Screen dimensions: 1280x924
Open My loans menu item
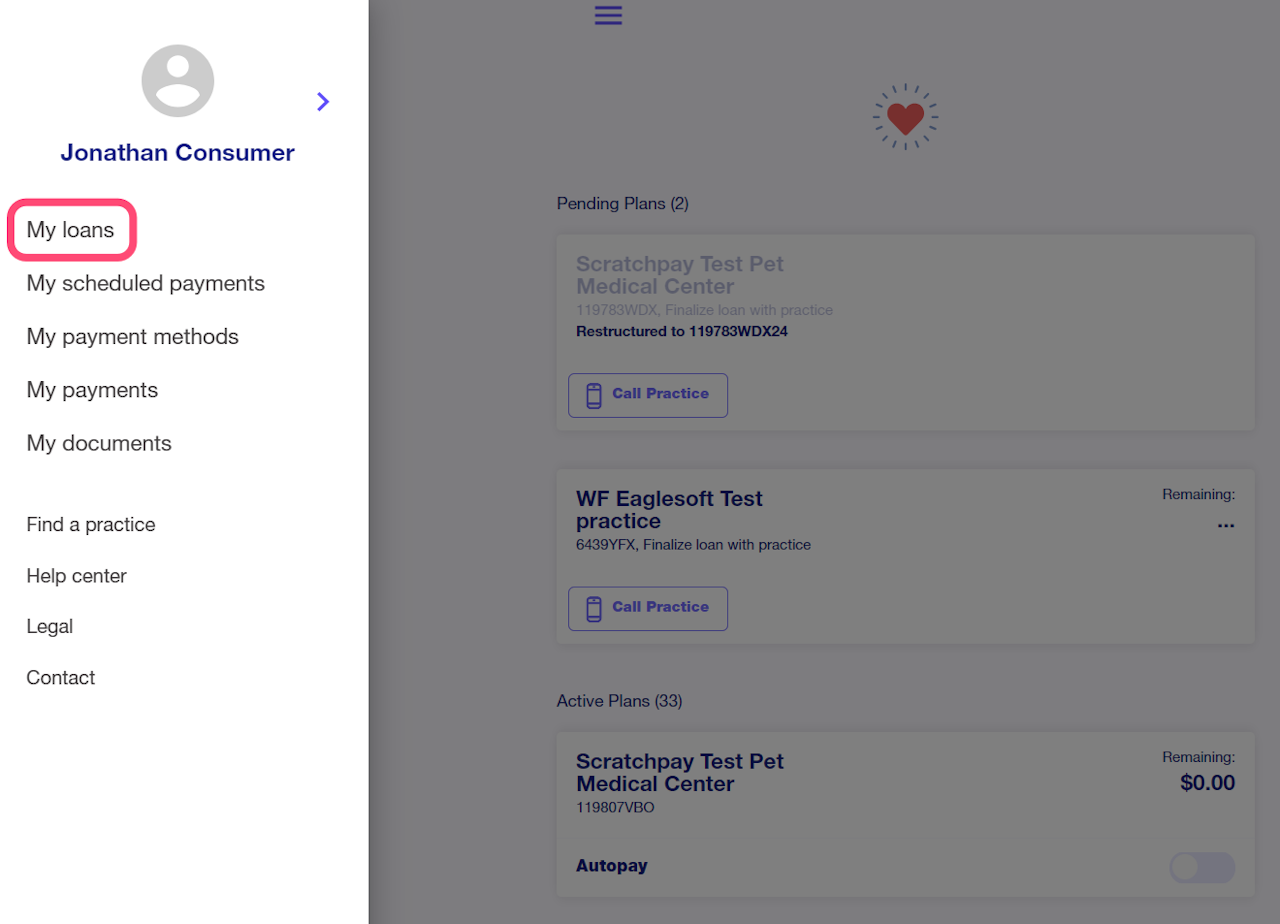click(71, 230)
